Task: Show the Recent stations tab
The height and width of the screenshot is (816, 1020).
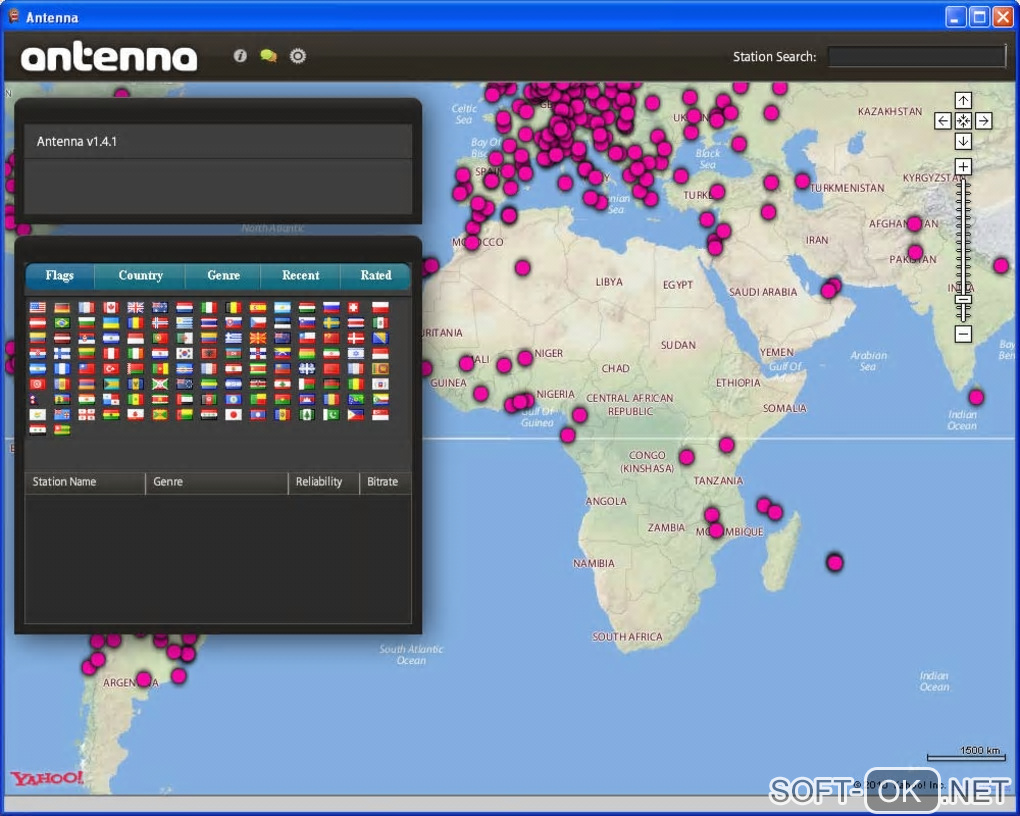Action: coord(300,276)
